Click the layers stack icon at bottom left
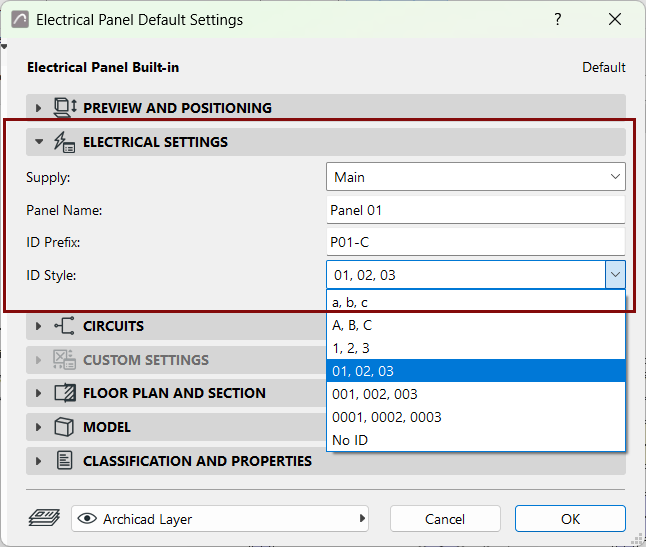The height and width of the screenshot is (547, 646). (x=44, y=518)
